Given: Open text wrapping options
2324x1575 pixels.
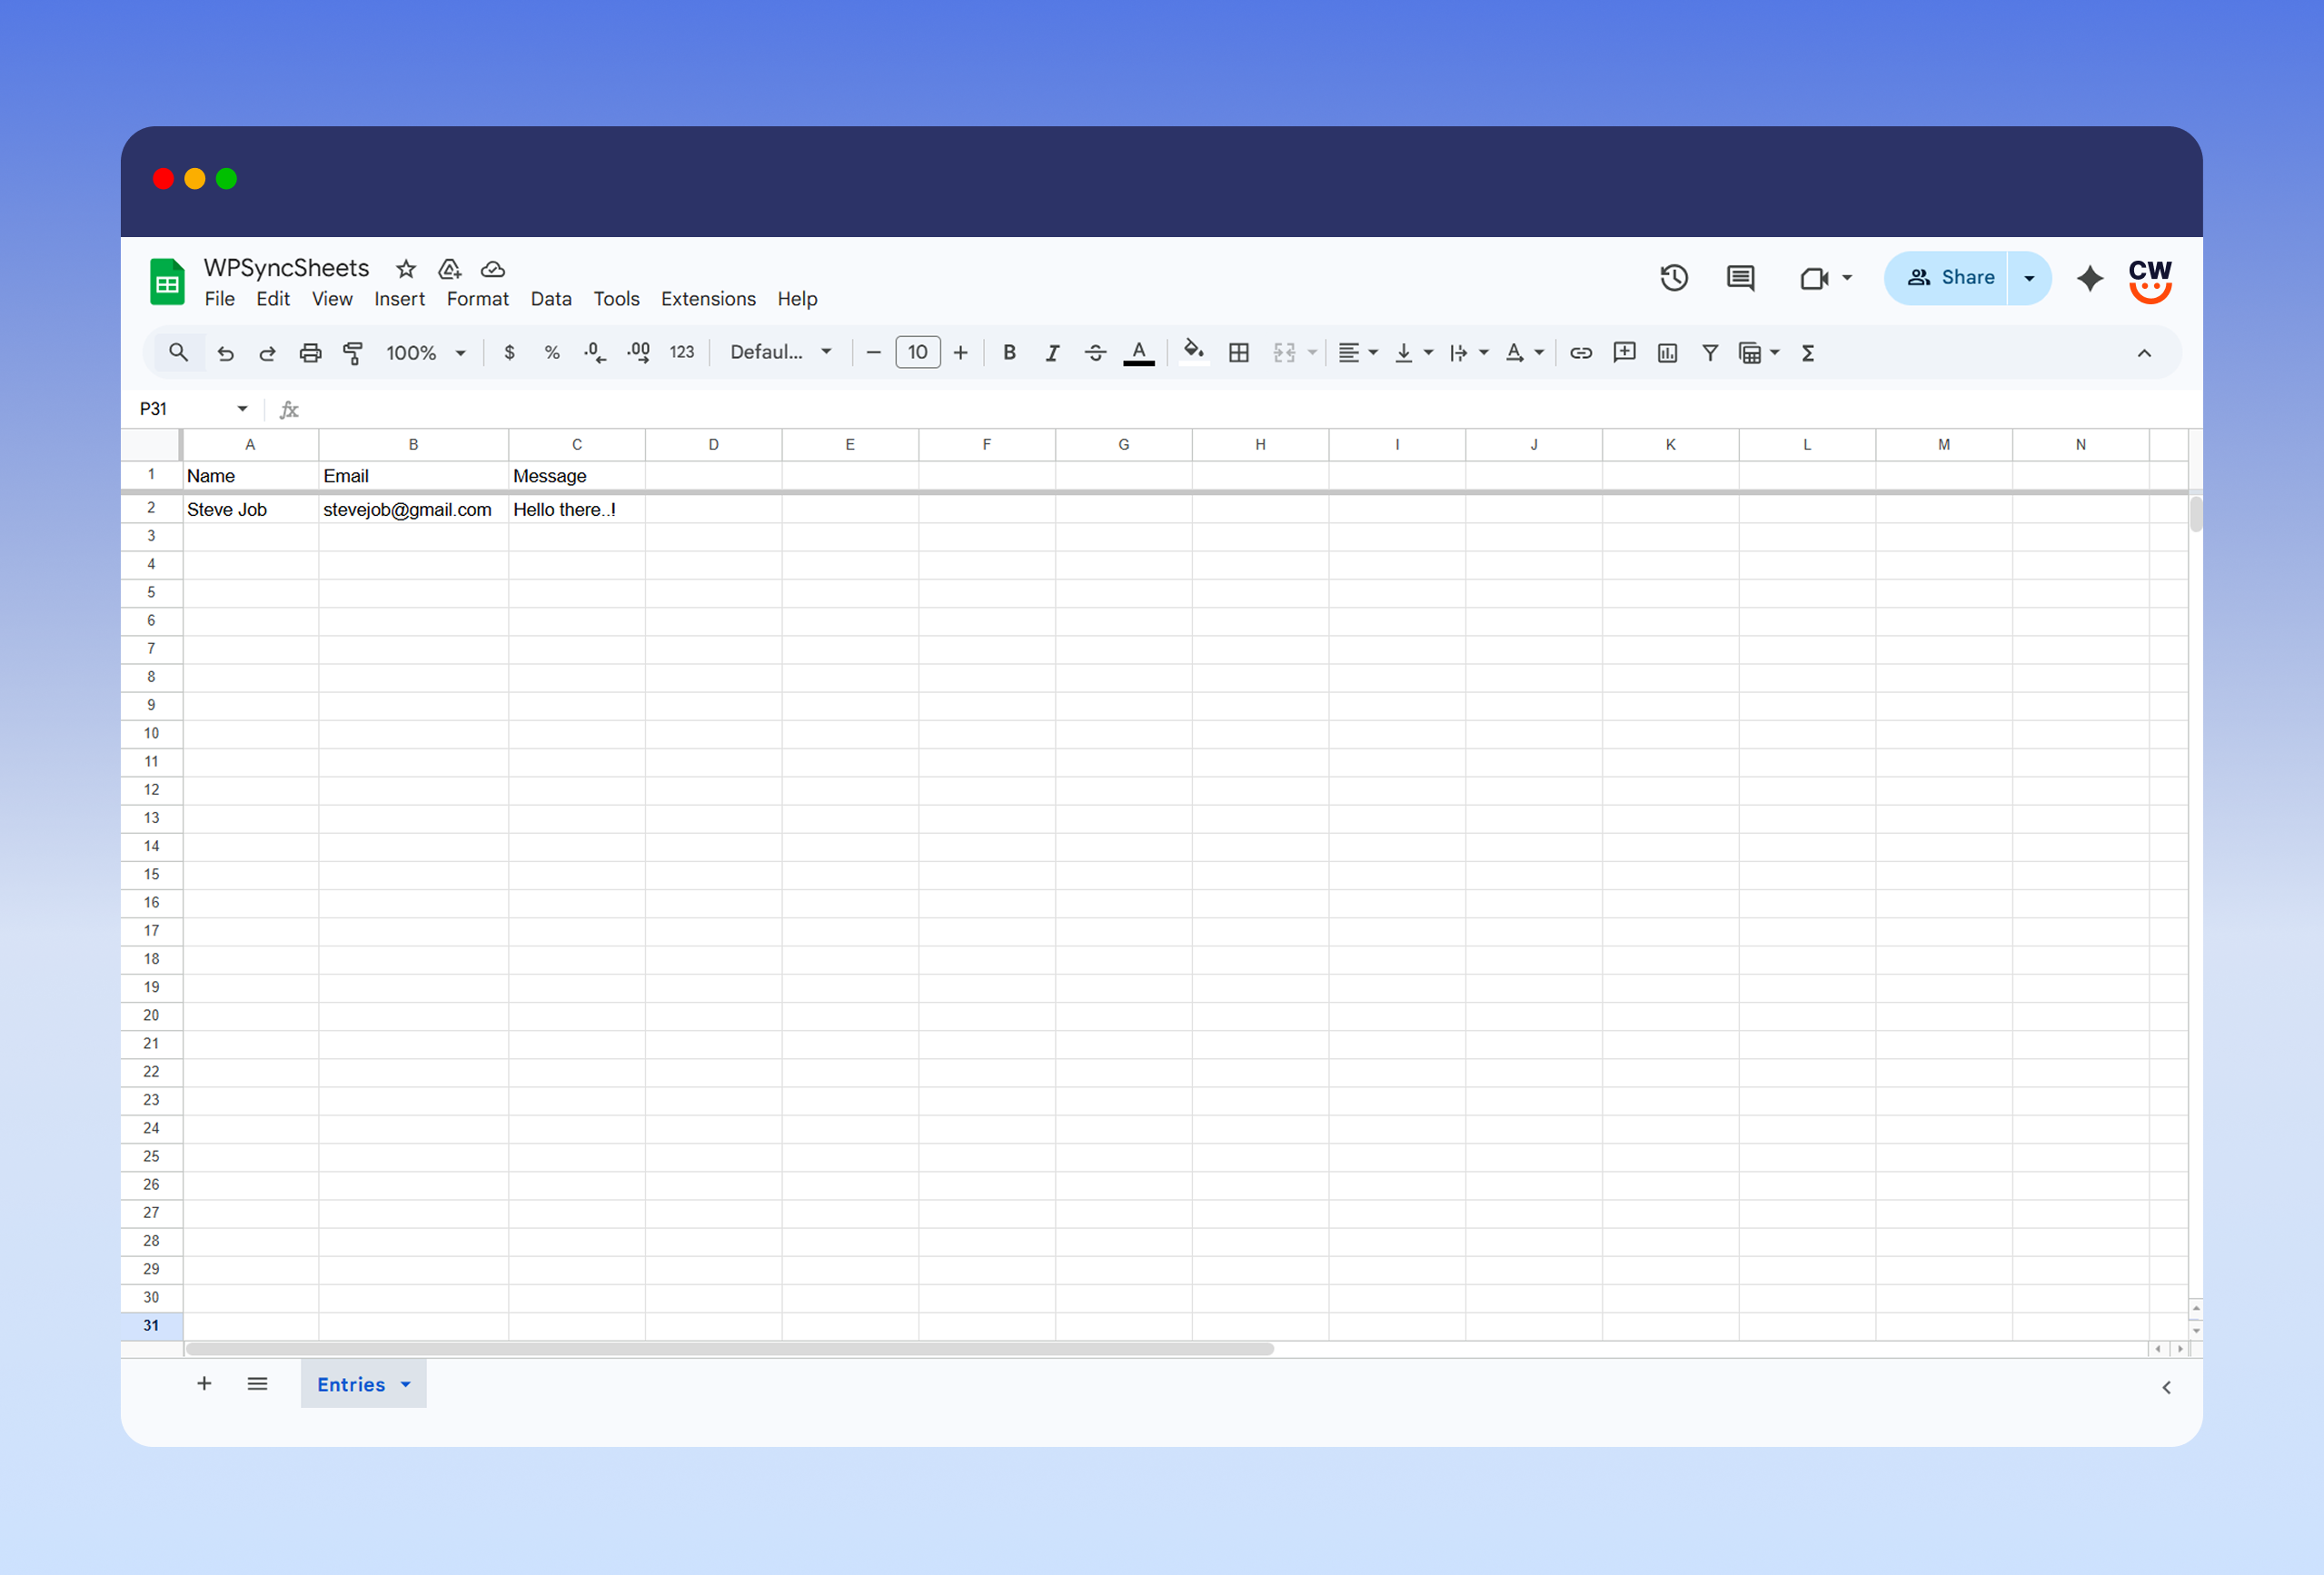Looking at the screenshot, I should click(x=1469, y=353).
